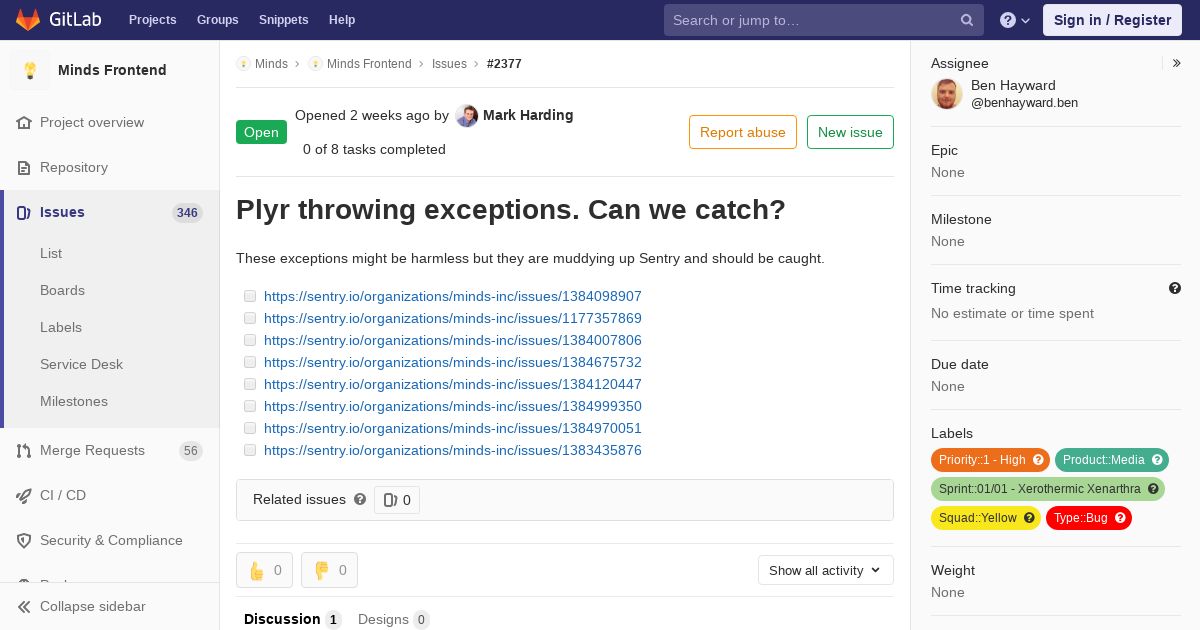Open Boards submenu item
Screen dimensions: 1200x630
click(x=62, y=290)
